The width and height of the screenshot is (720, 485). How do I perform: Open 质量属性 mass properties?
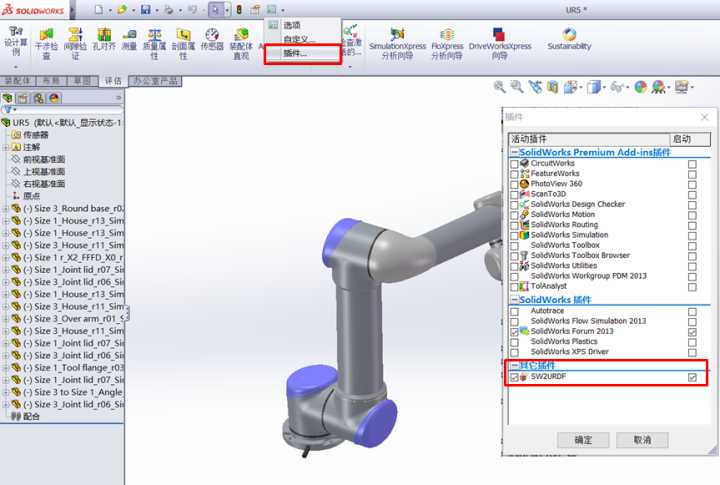[154, 44]
